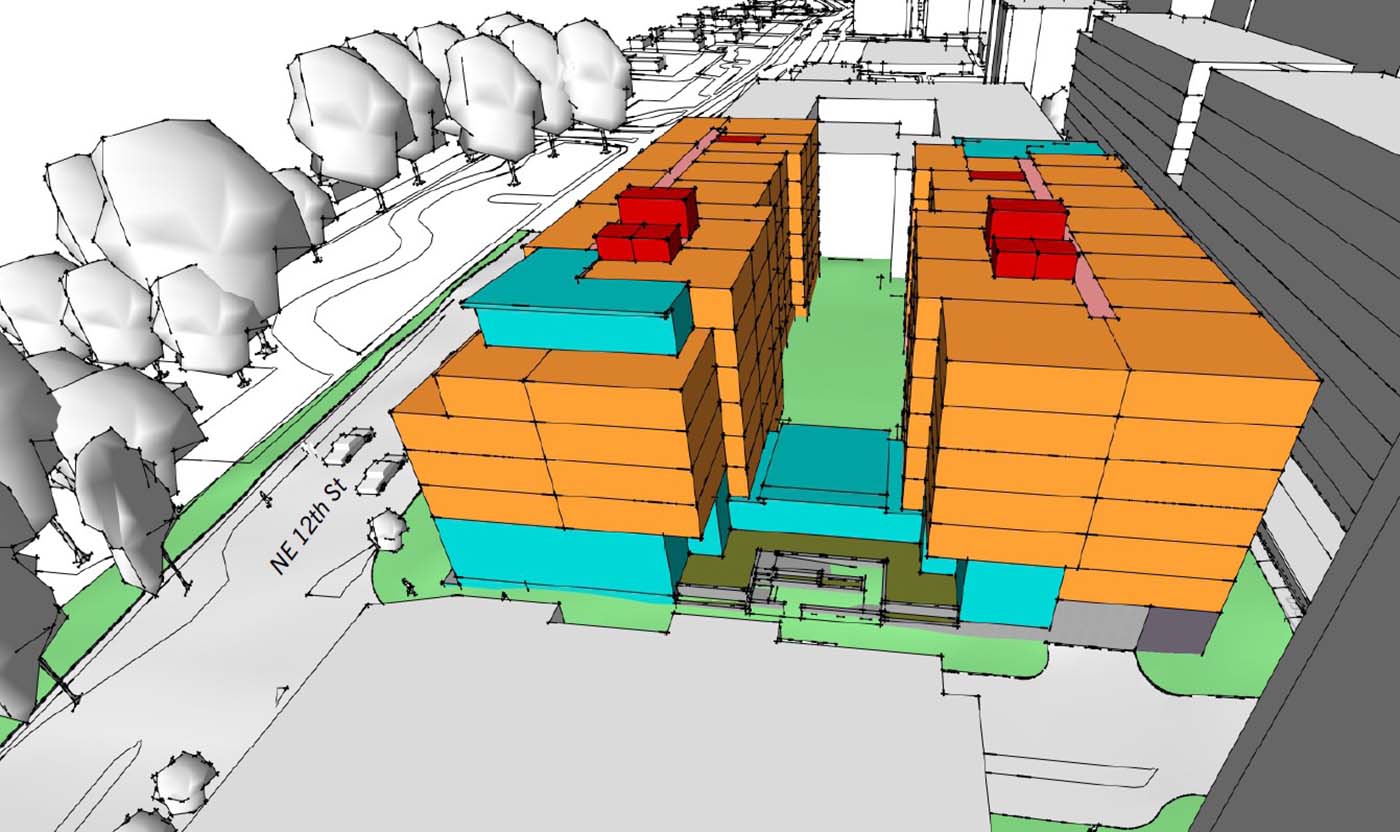Click the cyan ground floor of right building

click(1010, 592)
